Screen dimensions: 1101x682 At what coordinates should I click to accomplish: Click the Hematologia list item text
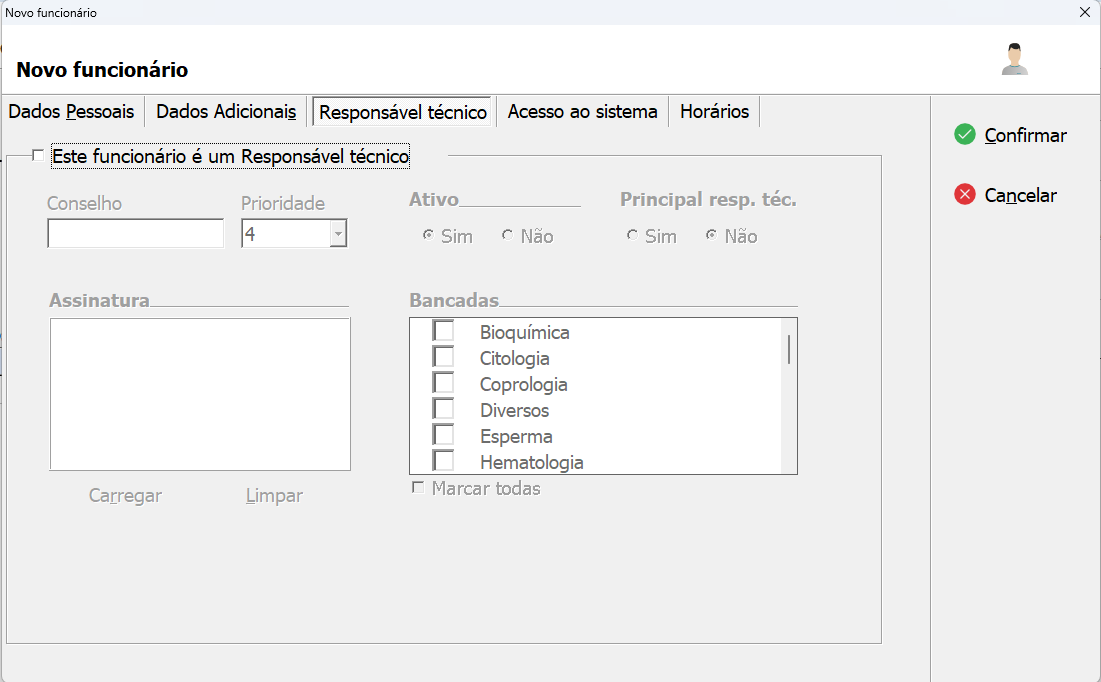(532, 462)
